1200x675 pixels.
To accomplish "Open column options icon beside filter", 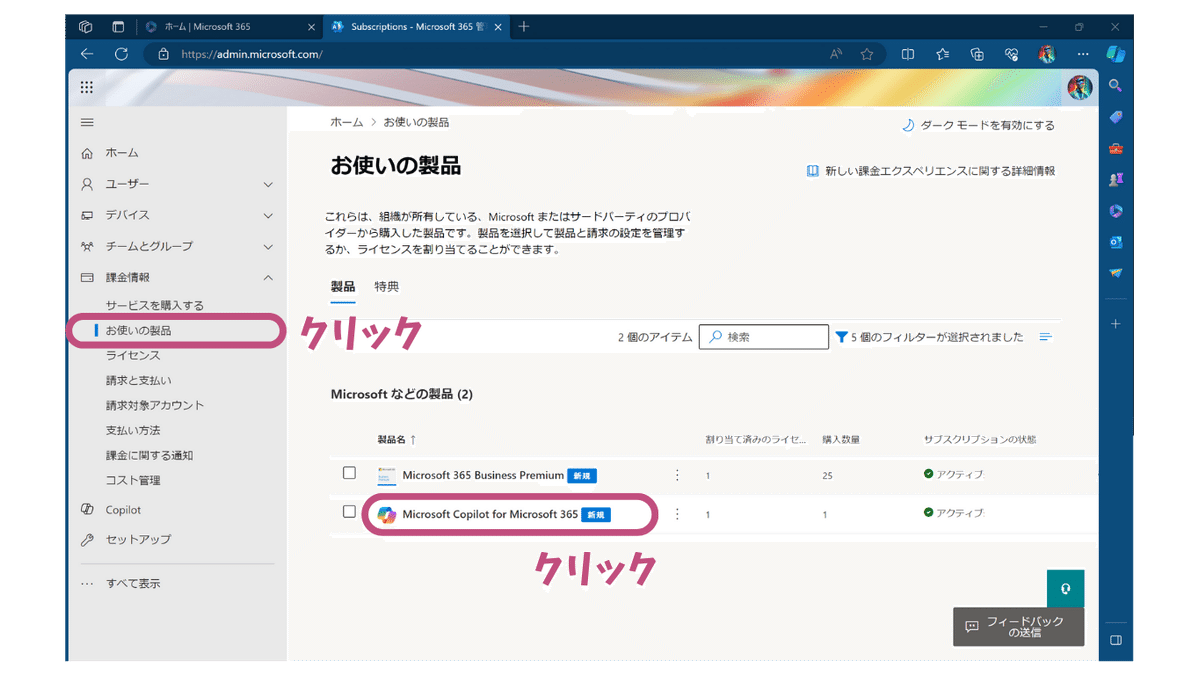I will tap(1046, 337).
